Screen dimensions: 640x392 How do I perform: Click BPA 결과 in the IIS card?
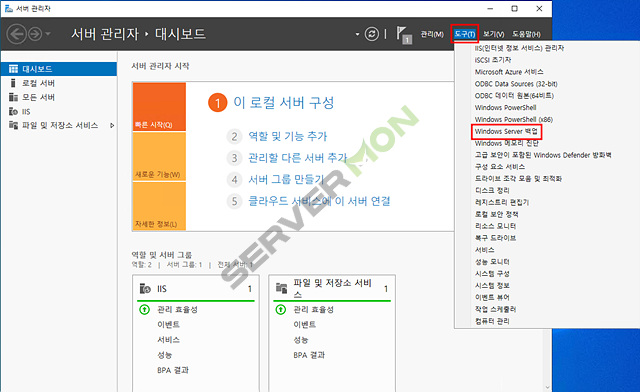coord(173,370)
